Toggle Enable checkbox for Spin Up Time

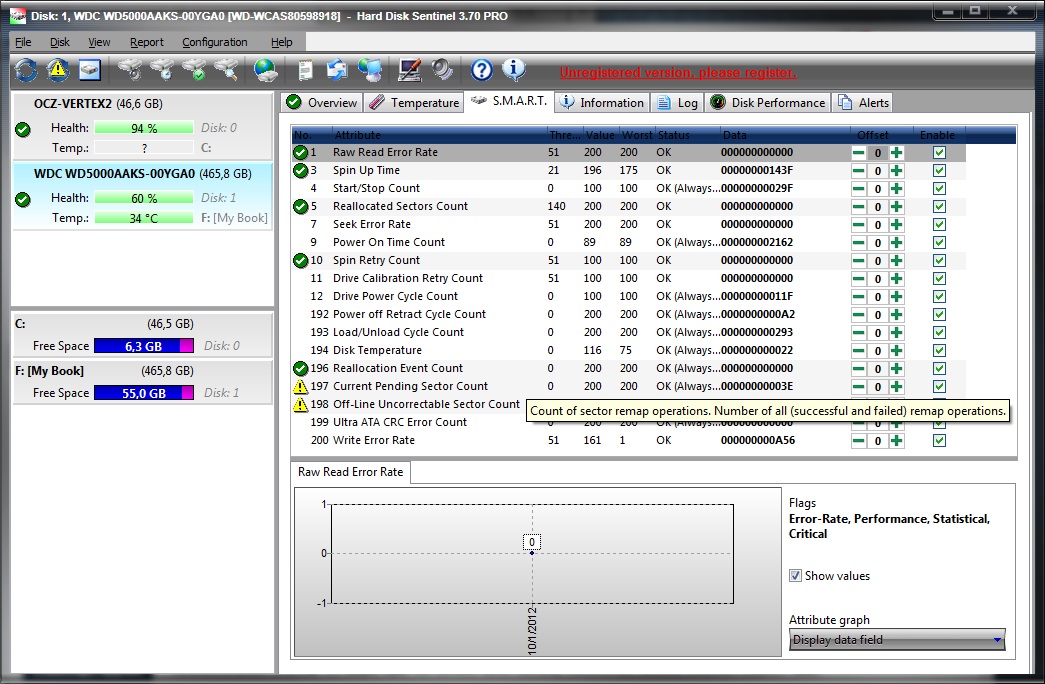tap(940, 171)
